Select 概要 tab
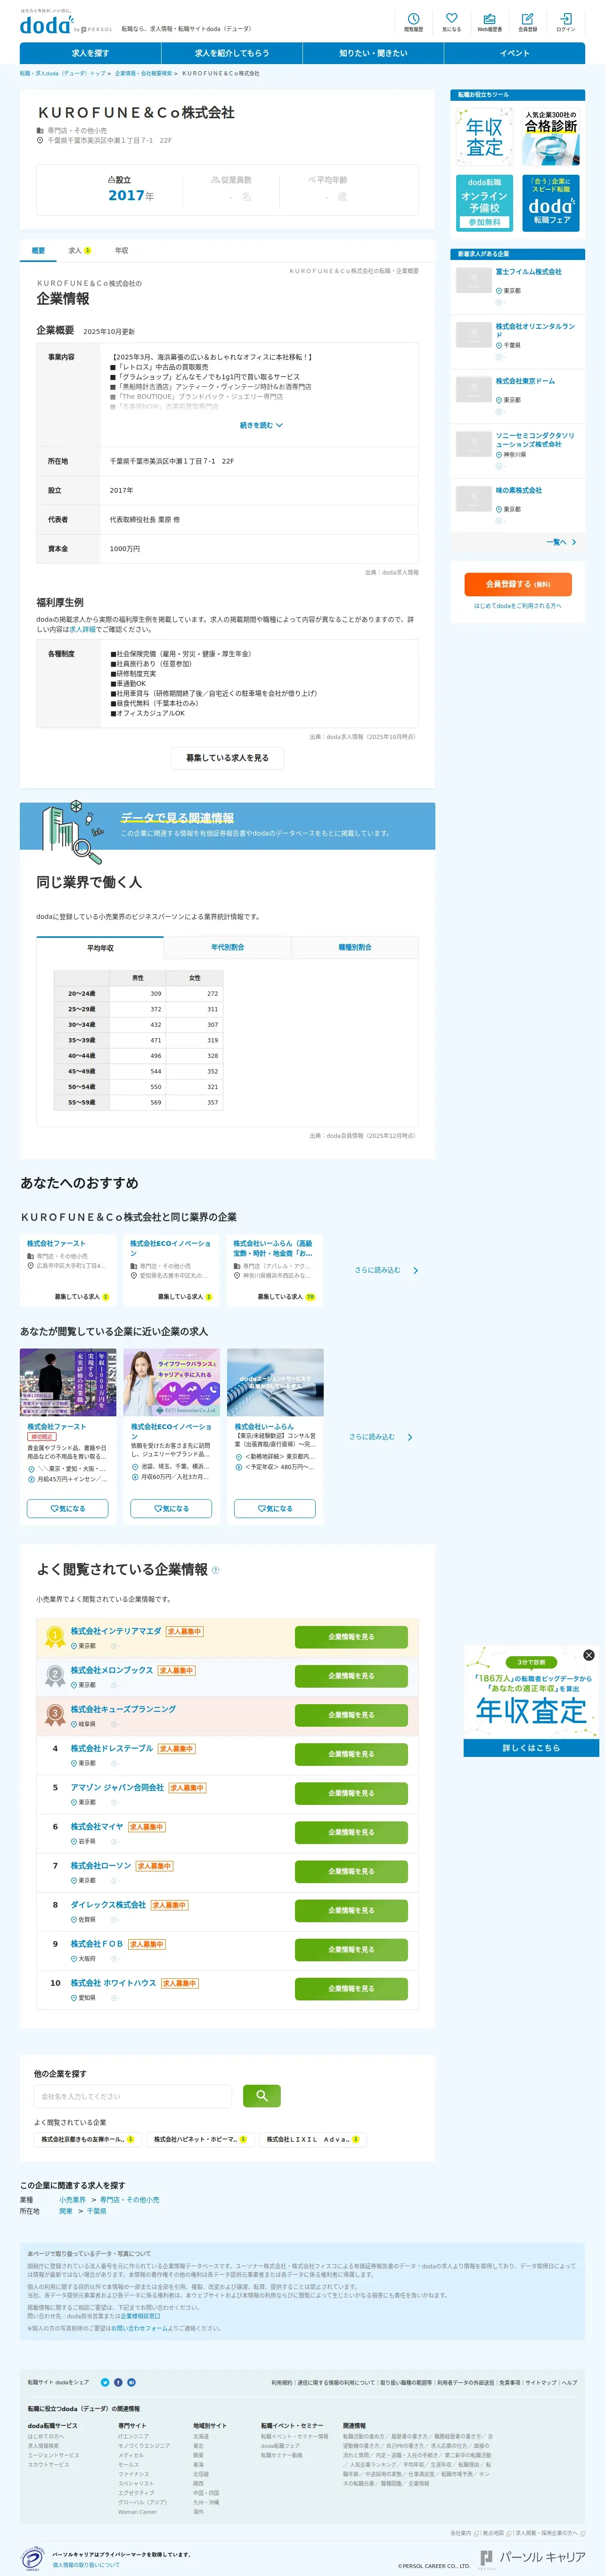Image resolution: width=605 pixels, height=2576 pixels. [x=38, y=250]
